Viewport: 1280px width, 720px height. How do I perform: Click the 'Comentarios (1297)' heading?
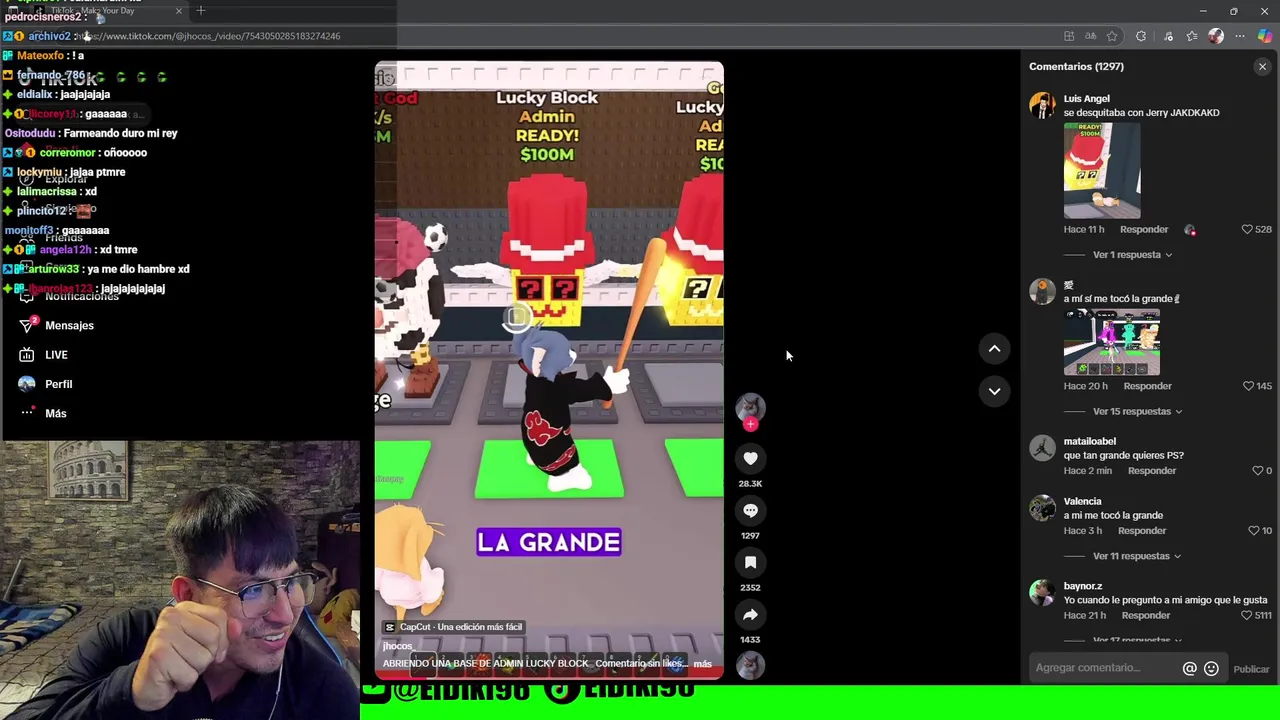pyautogui.click(x=1076, y=67)
